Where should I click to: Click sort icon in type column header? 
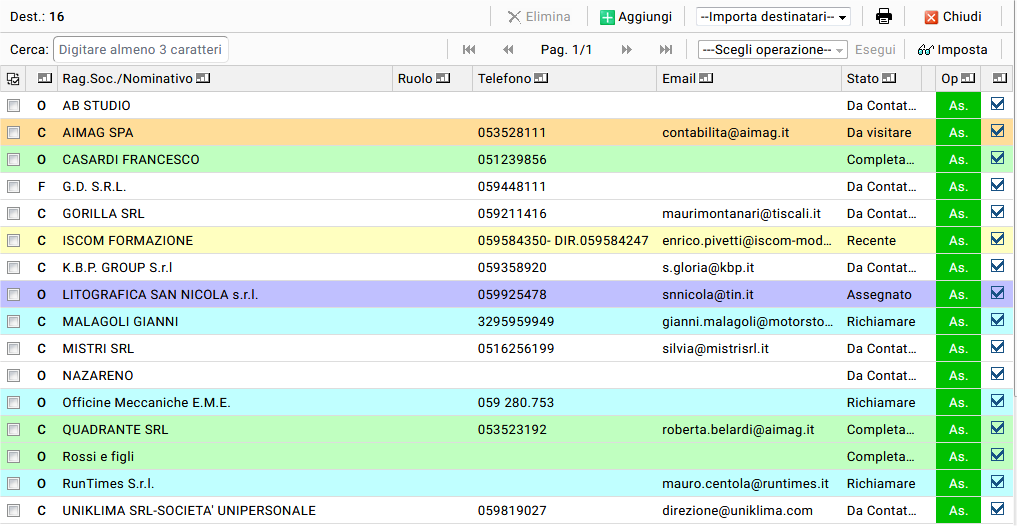(x=45, y=78)
